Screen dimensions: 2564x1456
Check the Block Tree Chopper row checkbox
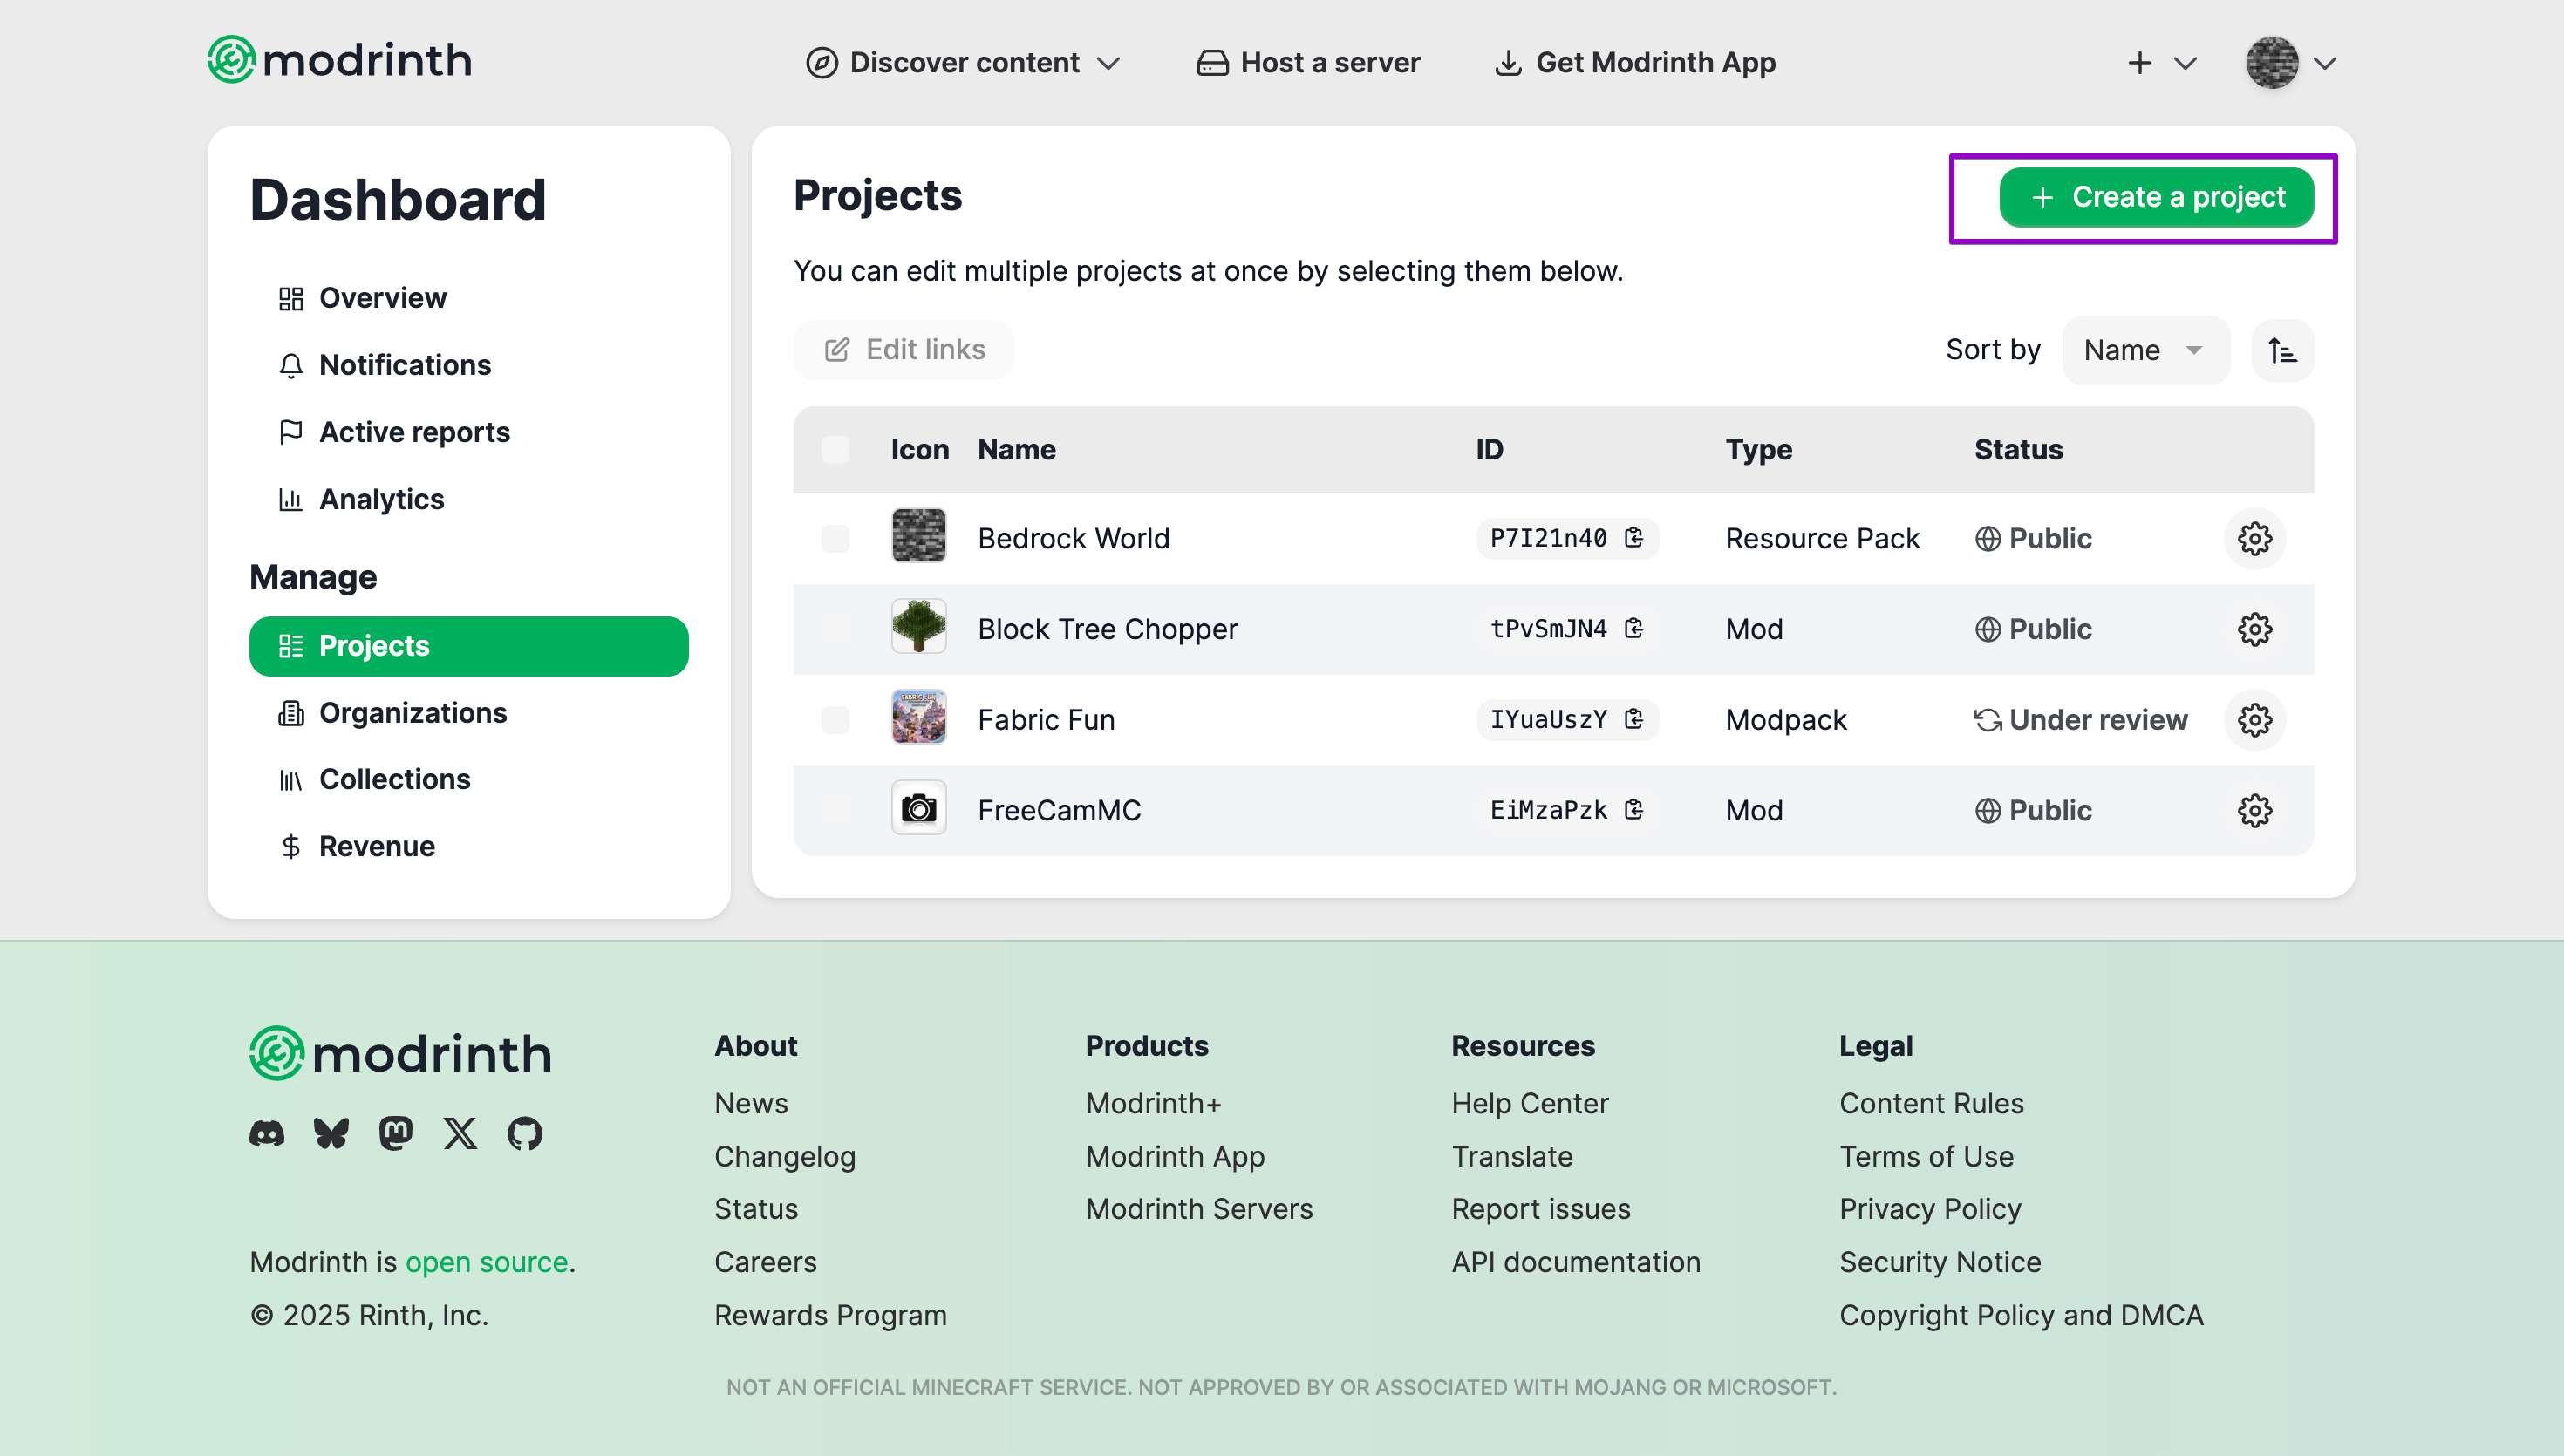tap(835, 629)
